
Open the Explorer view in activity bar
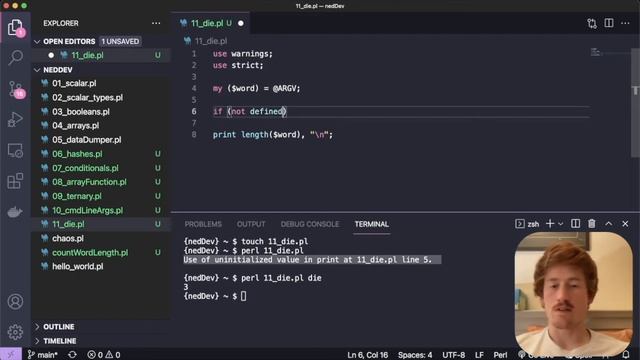point(15,27)
